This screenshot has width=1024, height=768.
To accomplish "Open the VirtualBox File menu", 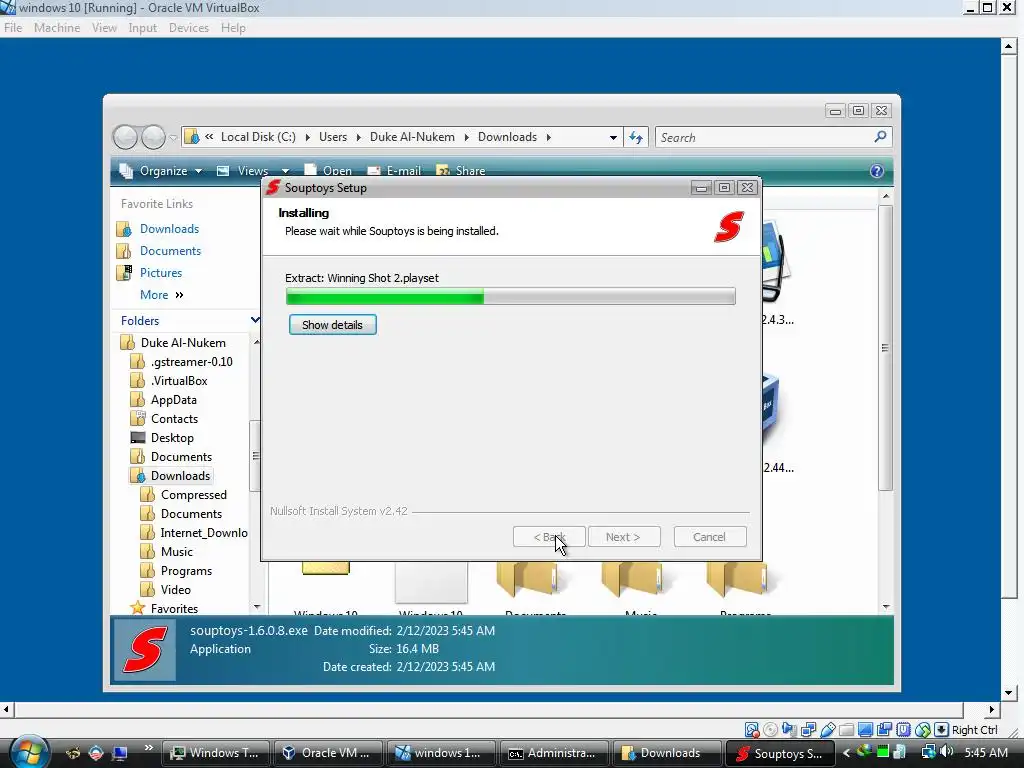I will pyautogui.click(x=13, y=28).
